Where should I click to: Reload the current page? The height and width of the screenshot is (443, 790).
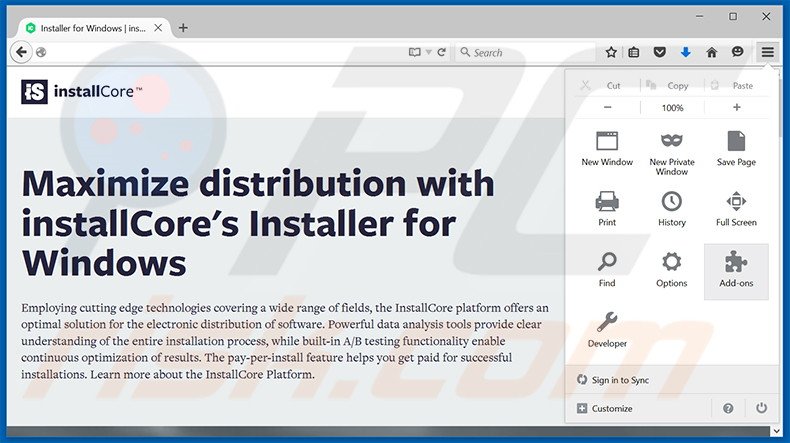pyautogui.click(x=441, y=52)
